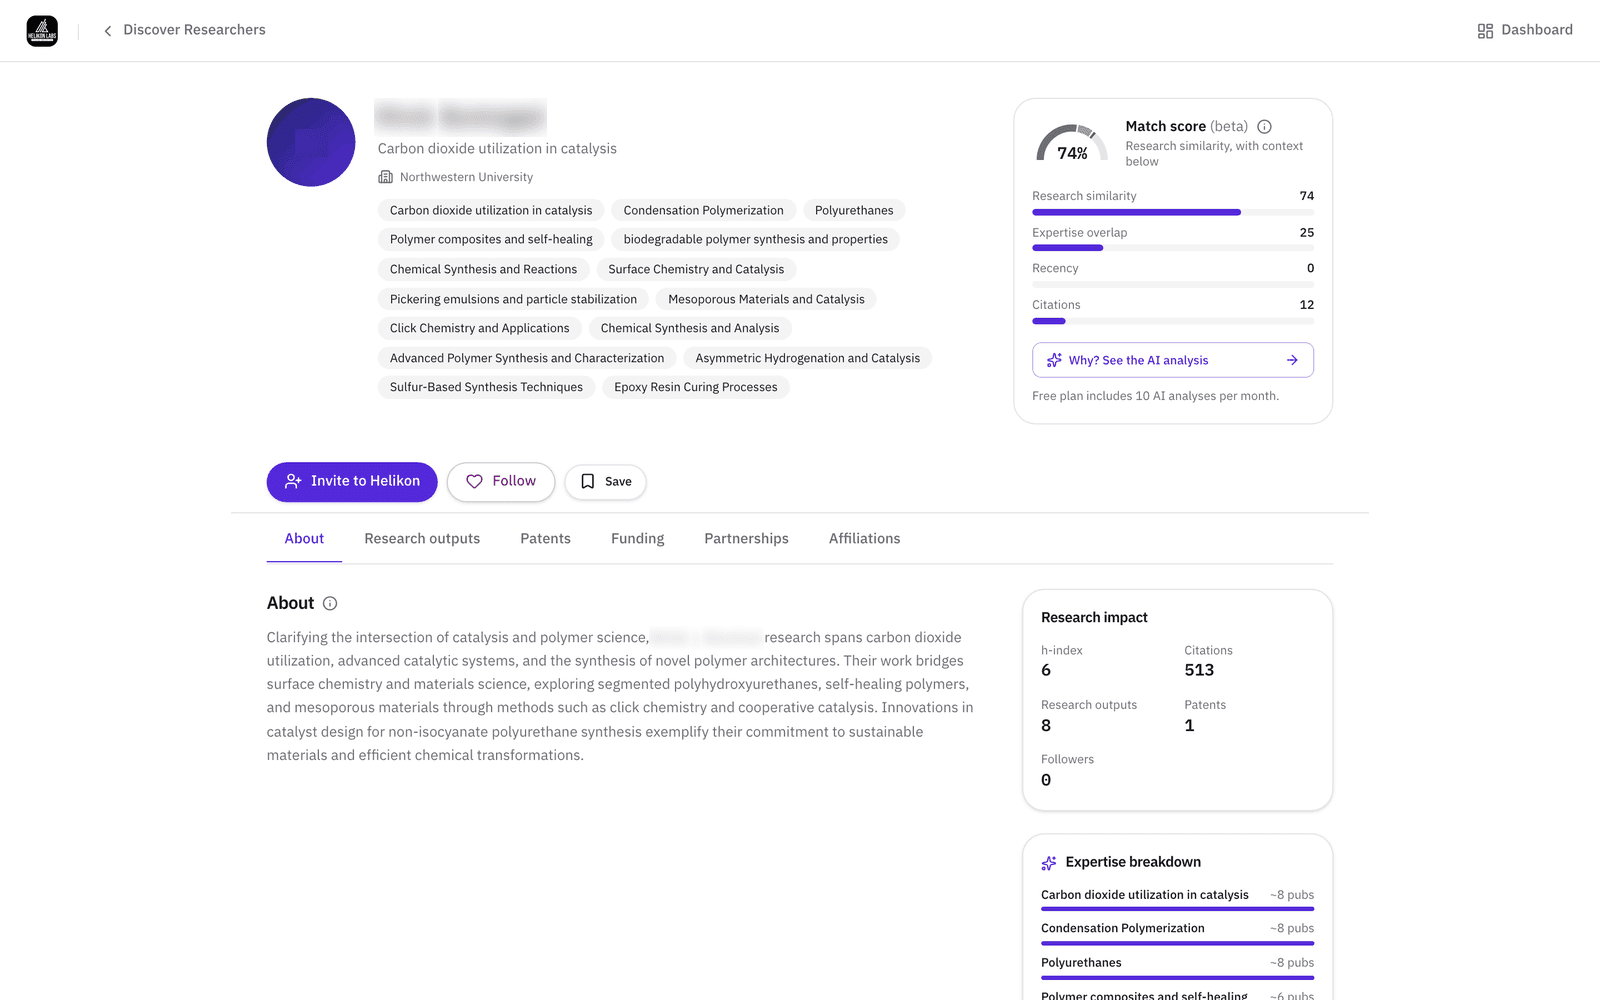Viewport: 1600px width, 1000px height.
Task: Click the building icon beside Northwestern University
Action: pos(385,177)
